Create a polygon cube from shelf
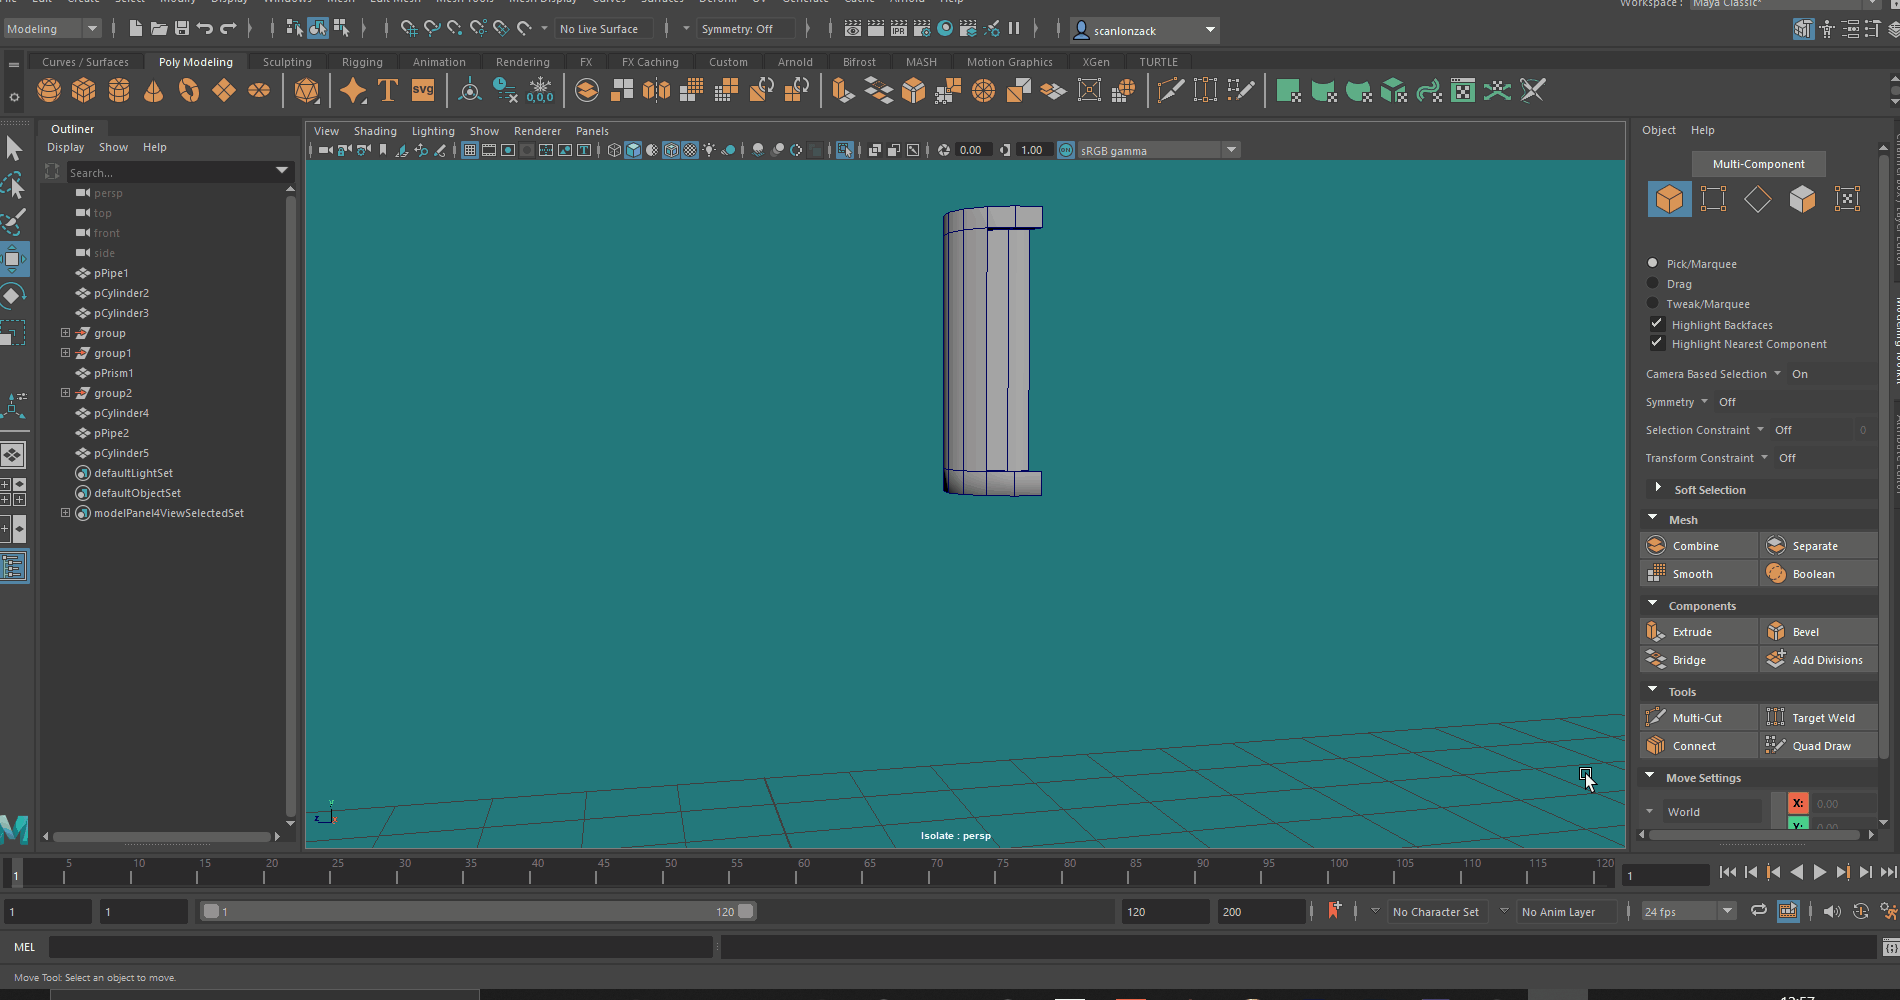 [83, 91]
